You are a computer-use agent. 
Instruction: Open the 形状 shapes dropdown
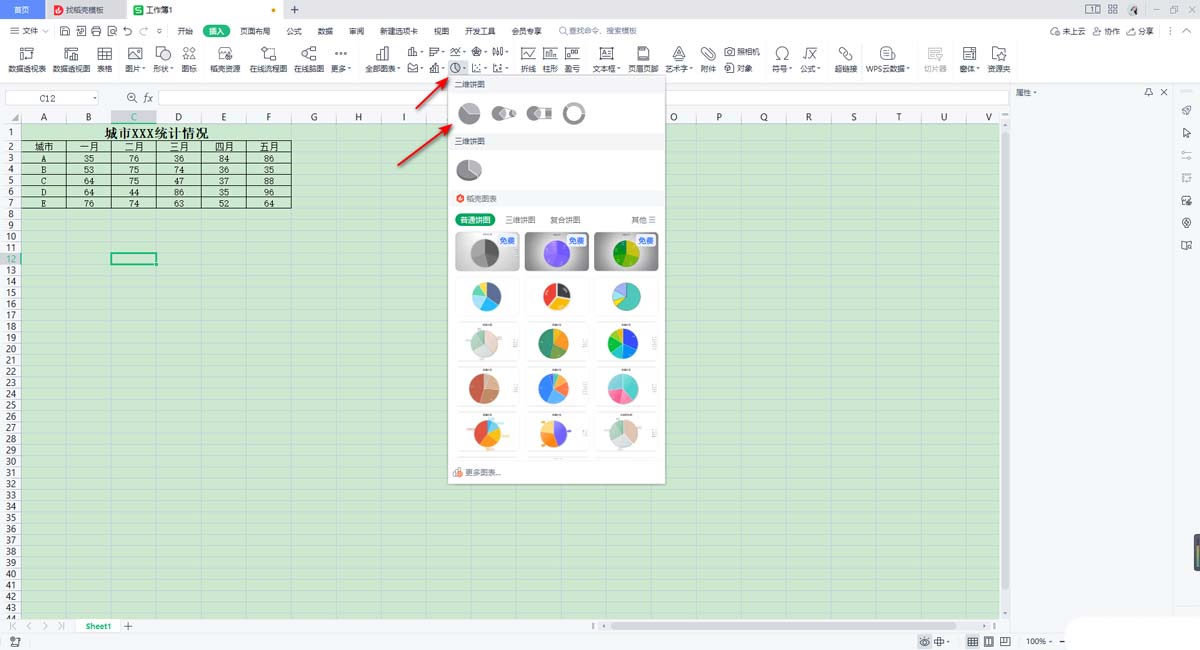point(163,60)
